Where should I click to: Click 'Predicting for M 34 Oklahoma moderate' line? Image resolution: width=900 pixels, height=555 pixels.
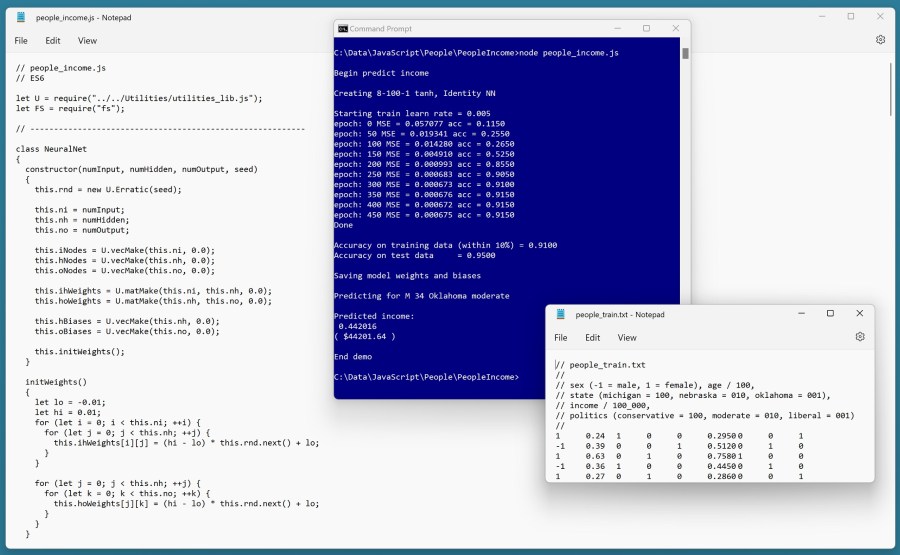pos(422,296)
